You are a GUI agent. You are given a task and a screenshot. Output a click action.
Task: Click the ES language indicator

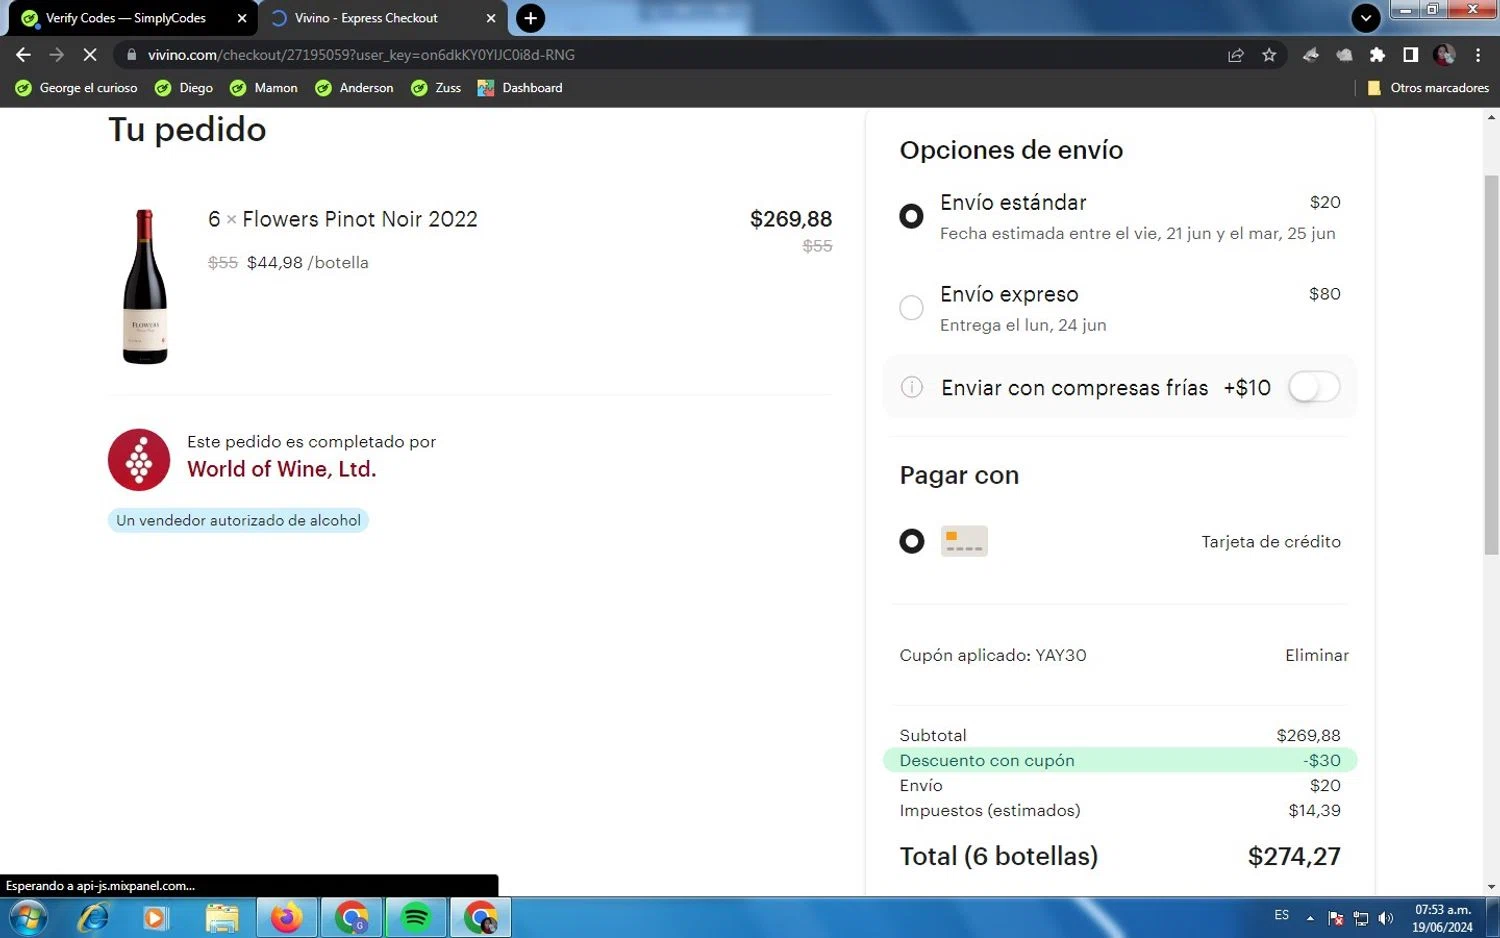(1282, 915)
